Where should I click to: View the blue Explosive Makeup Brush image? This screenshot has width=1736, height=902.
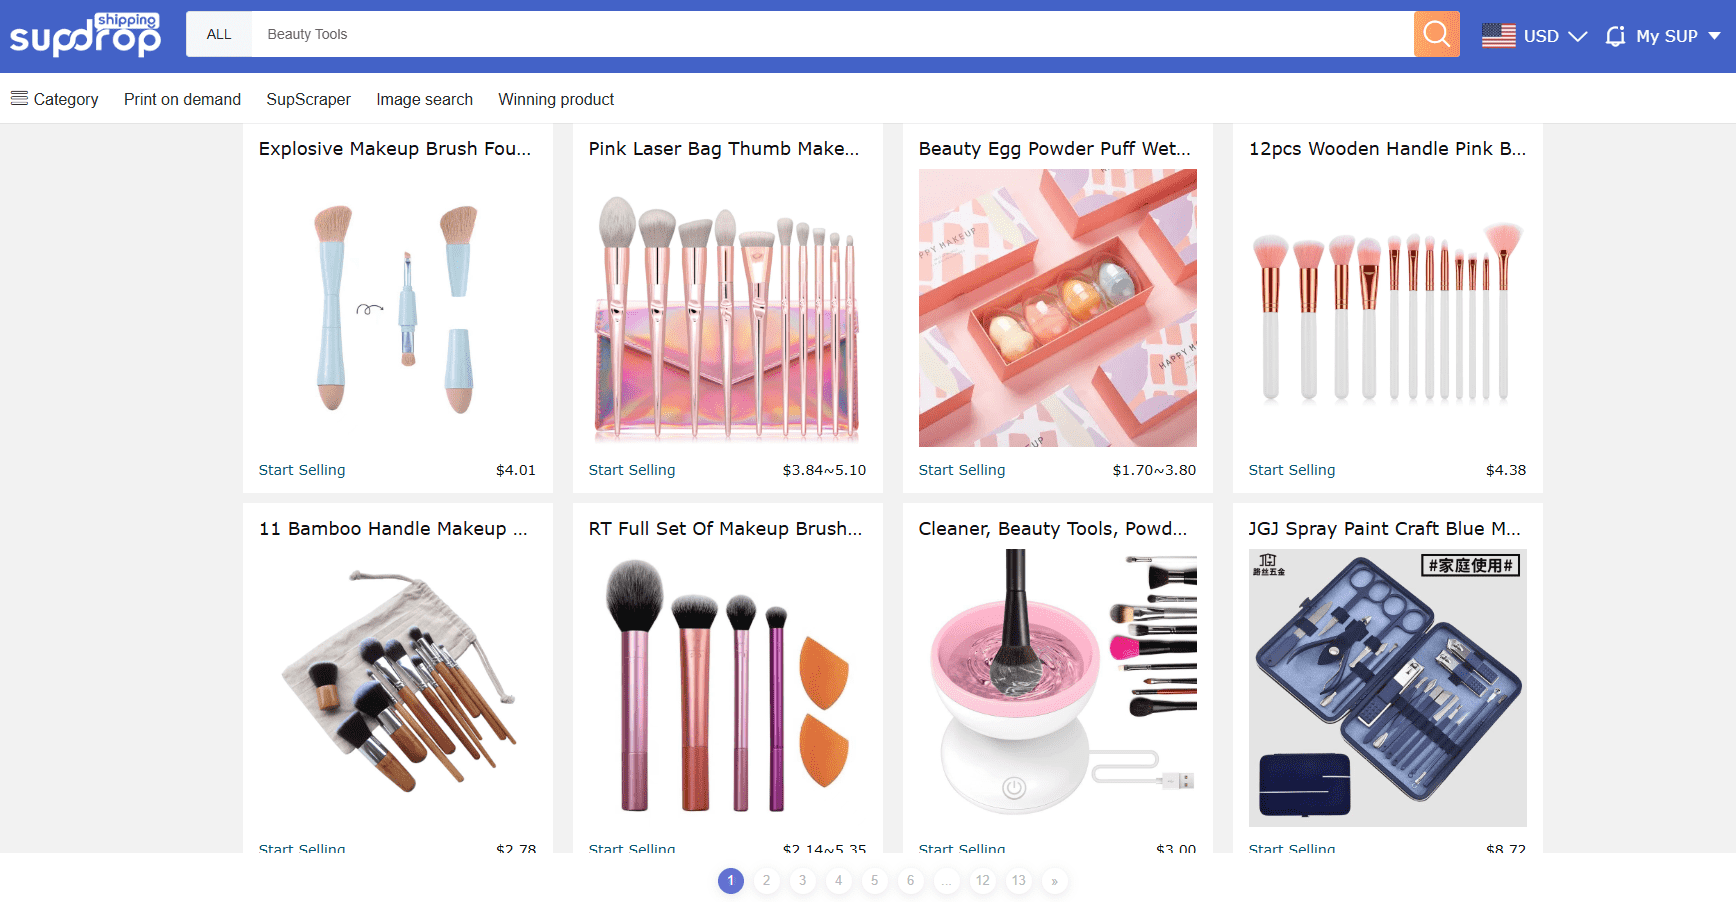(398, 308)
